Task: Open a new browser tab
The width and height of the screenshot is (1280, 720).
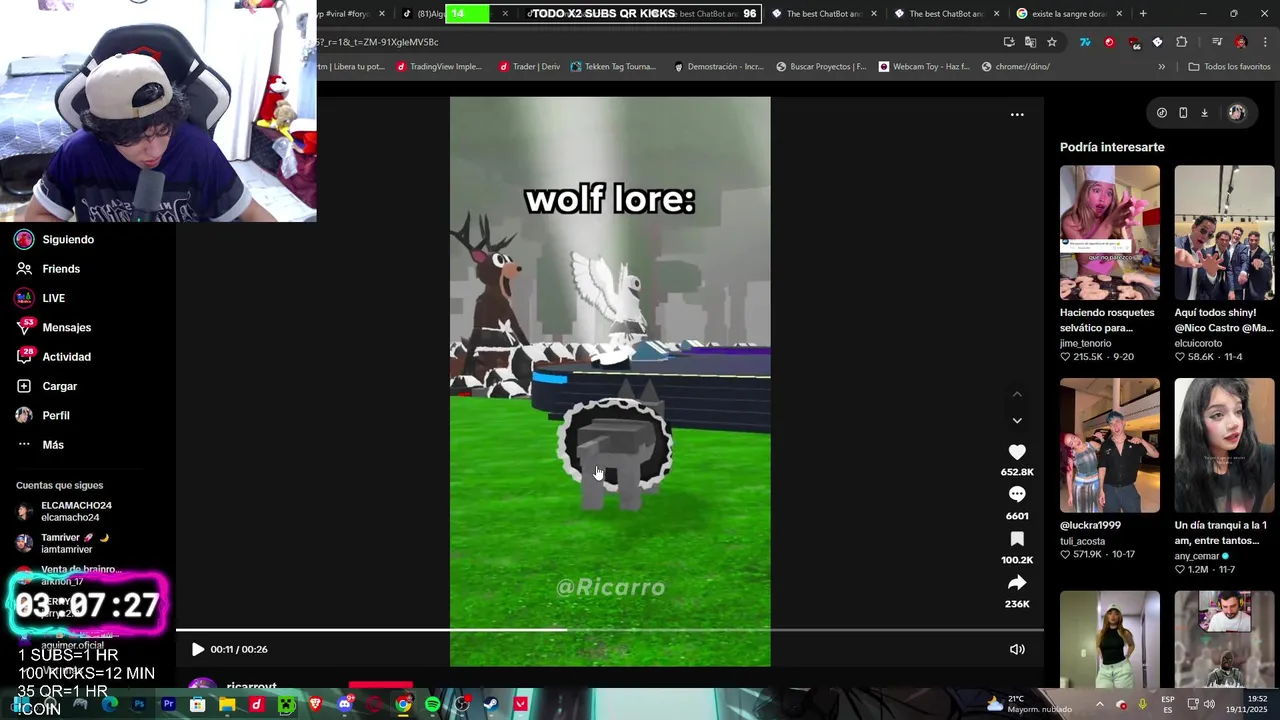Action: click(x=1143, y=14)
